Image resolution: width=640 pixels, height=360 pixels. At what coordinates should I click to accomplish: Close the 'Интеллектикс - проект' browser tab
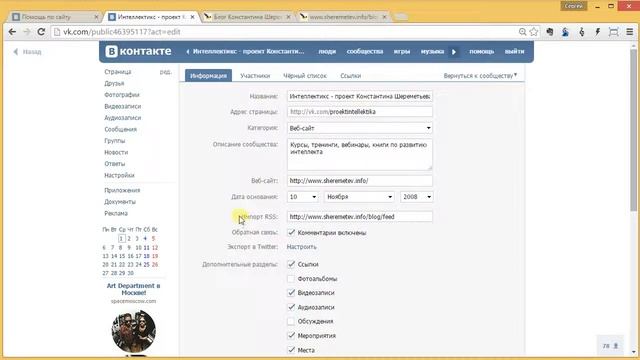point(192,17)
